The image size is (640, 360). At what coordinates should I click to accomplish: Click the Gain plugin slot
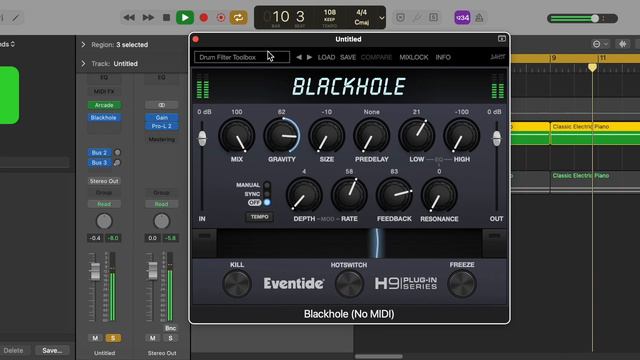162,118
